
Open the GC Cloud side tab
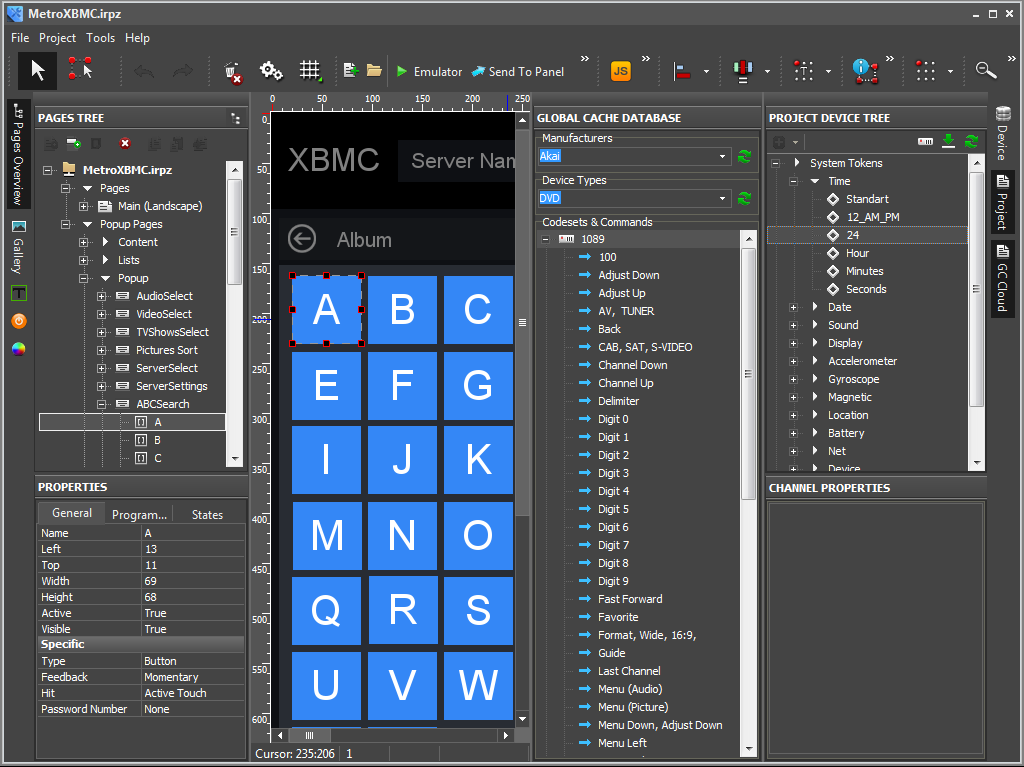click(1002, 279)
